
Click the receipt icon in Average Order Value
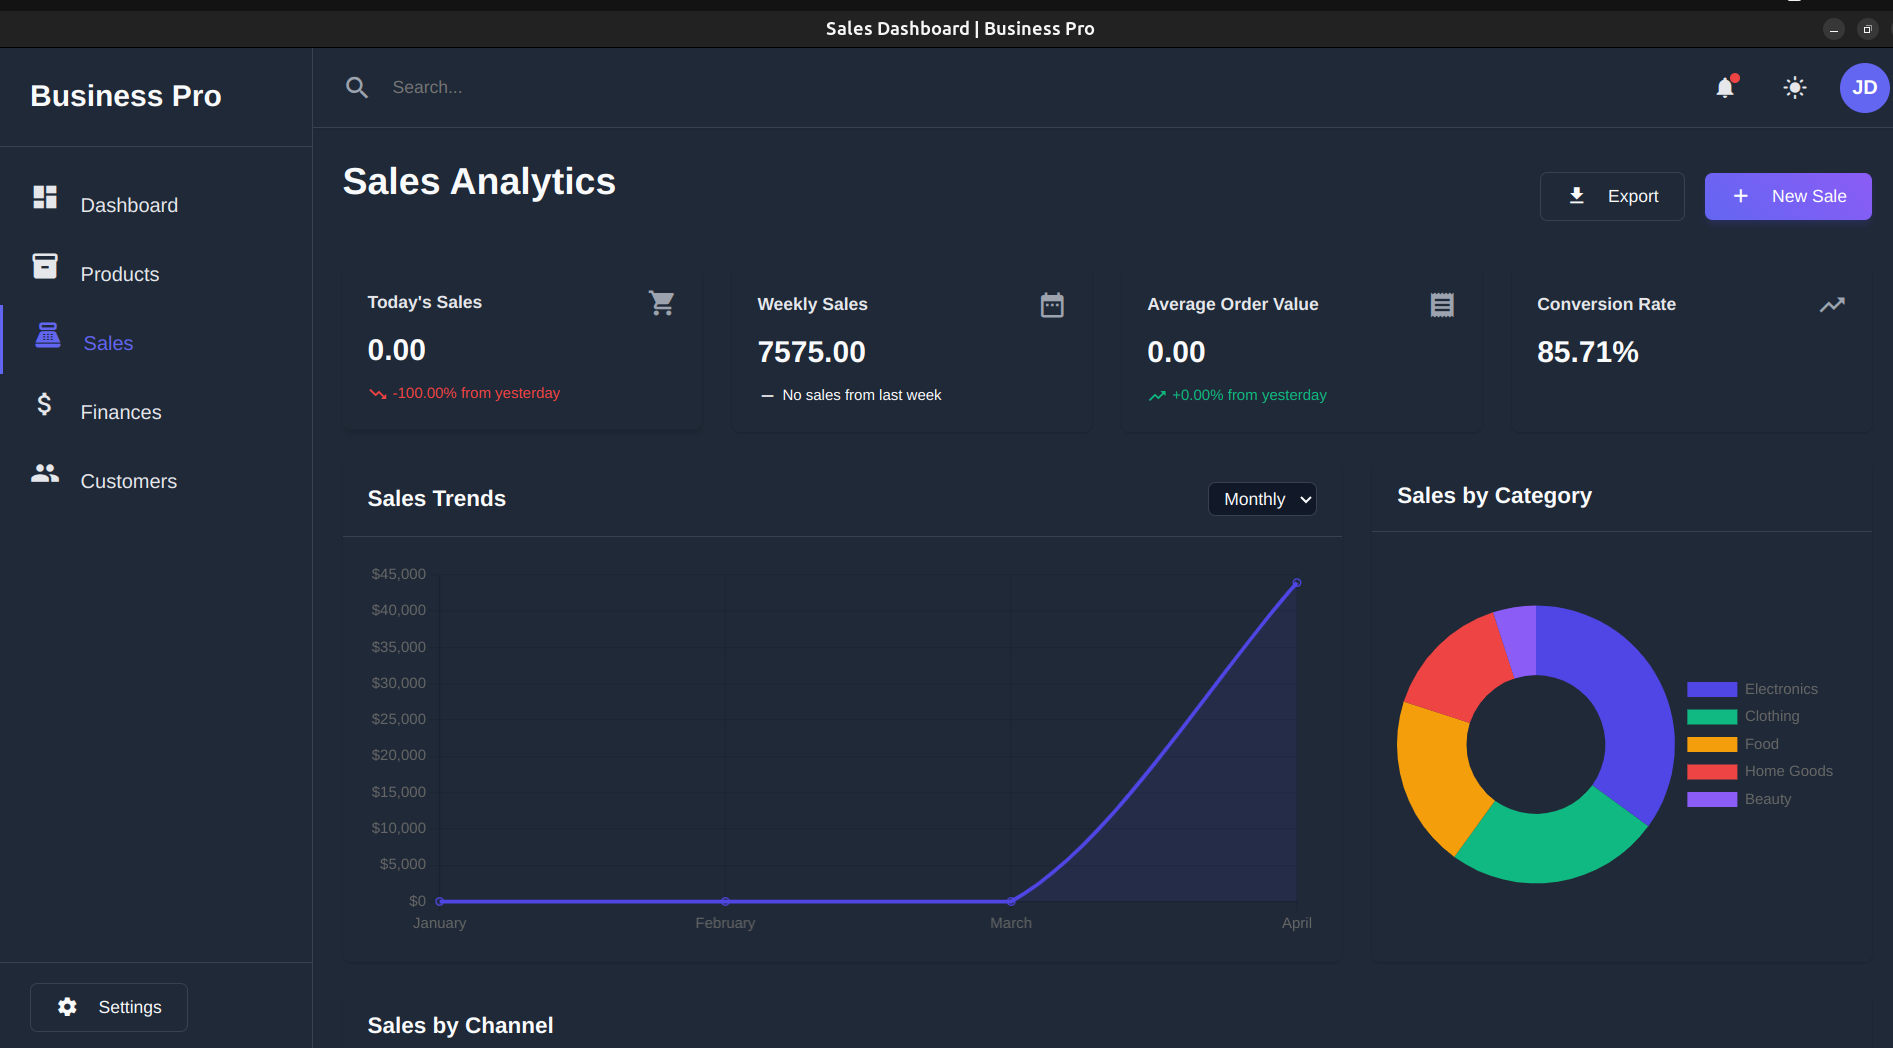1442,305
